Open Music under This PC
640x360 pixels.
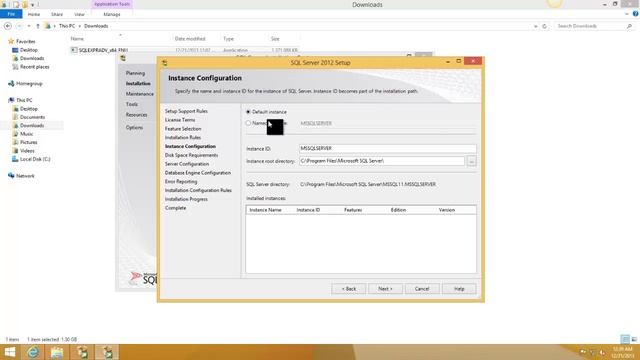(x=27, y=134)
